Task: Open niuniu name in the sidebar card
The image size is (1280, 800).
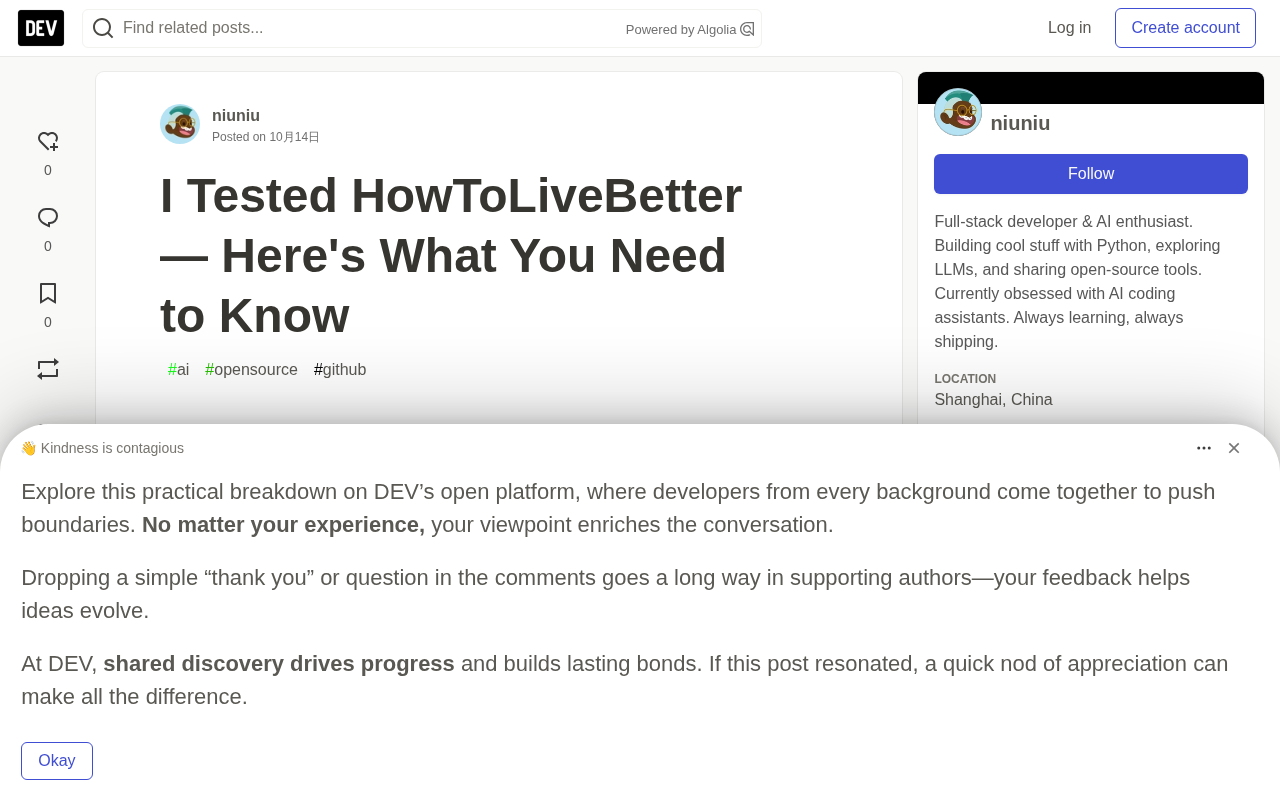Action: (x=1020, y=123)
